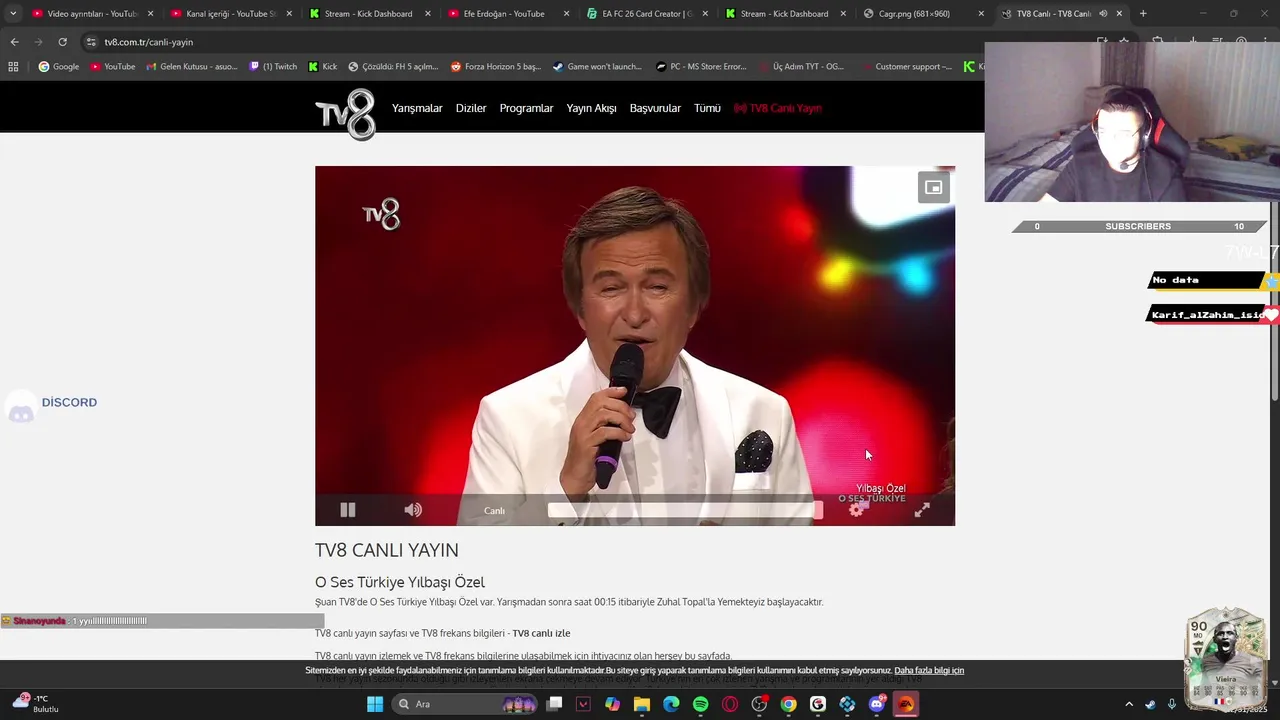Open Copilot from the taskbar
Viewport: 1280px width, 720px height.
pos(612,704)
